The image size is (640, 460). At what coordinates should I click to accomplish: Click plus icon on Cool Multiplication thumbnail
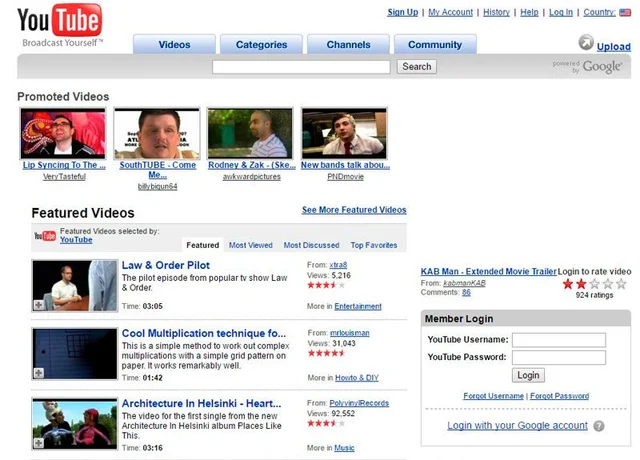tap(38, 373)
